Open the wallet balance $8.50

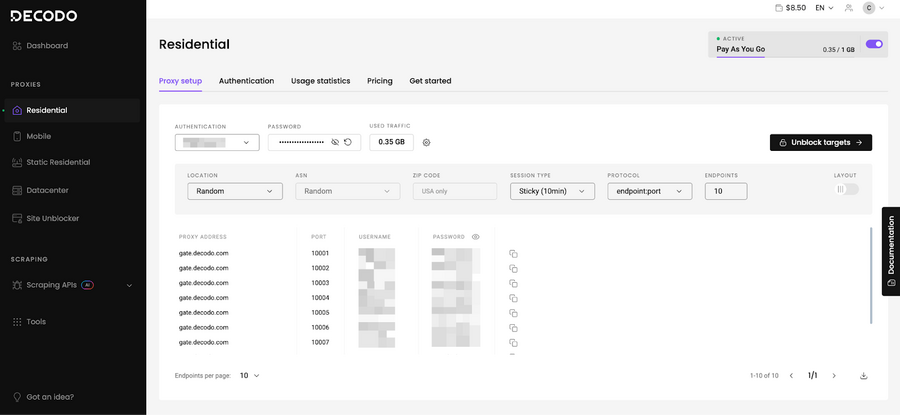tap(790, 8)
